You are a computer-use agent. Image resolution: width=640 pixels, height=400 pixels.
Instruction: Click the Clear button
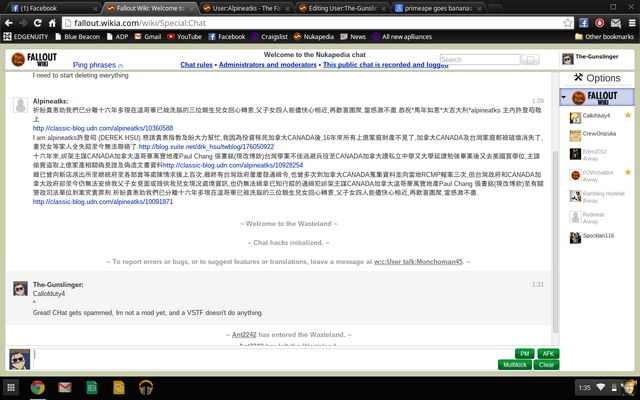[546, 365]
